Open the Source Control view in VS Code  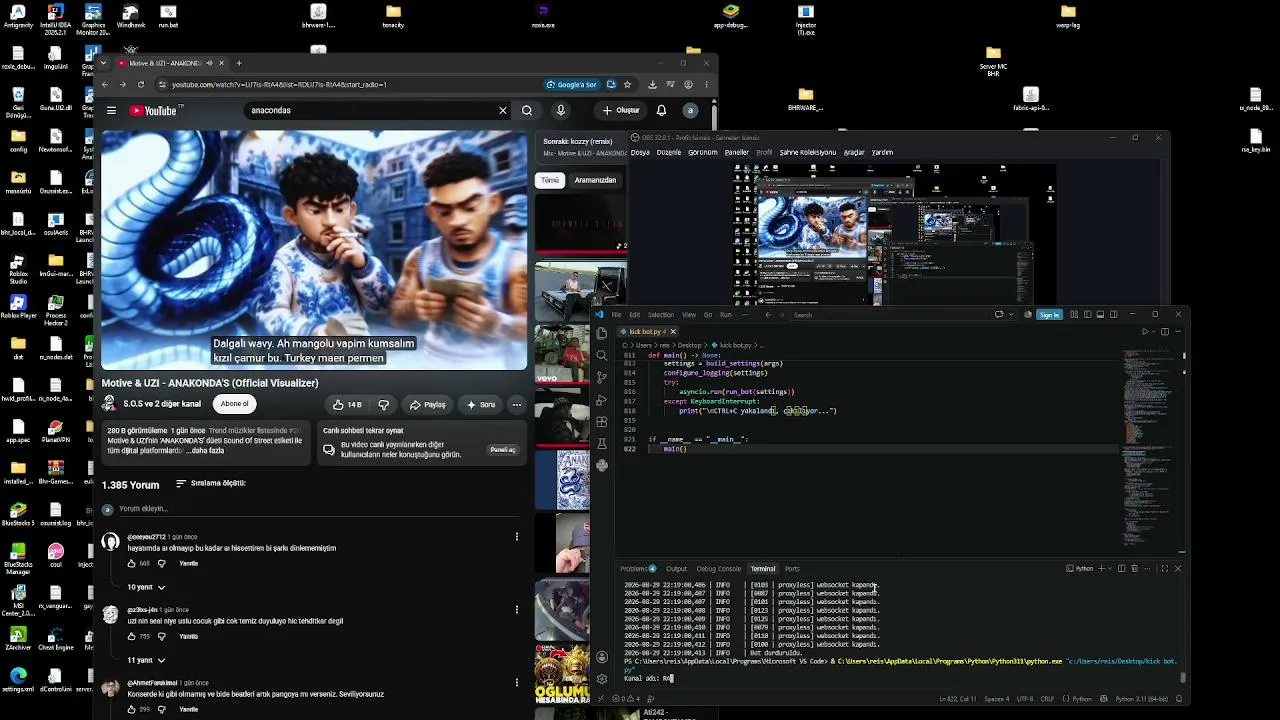coord(601,377)
